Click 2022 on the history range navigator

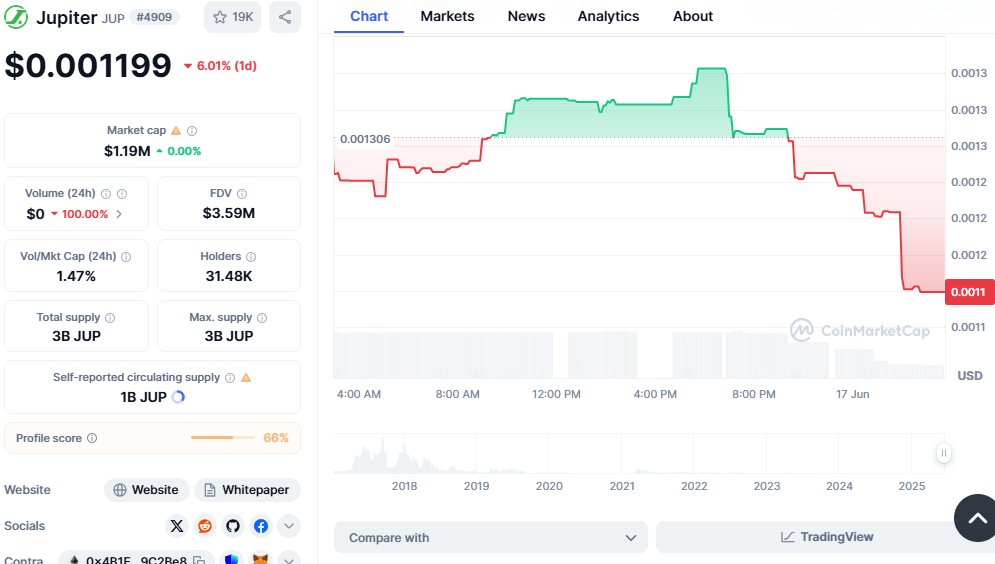[694, 486]
